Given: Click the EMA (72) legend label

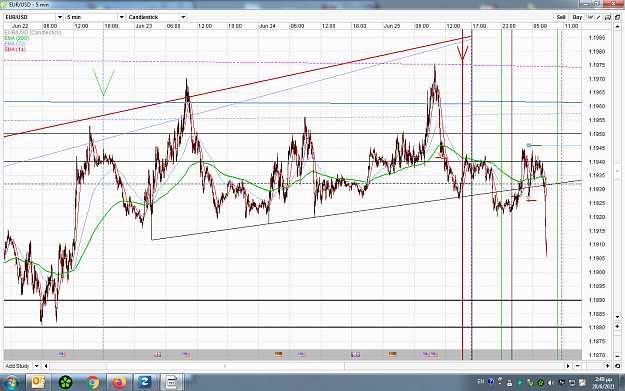Looking at the screenshot, I should pyautogui.click(x=15, y=43).
